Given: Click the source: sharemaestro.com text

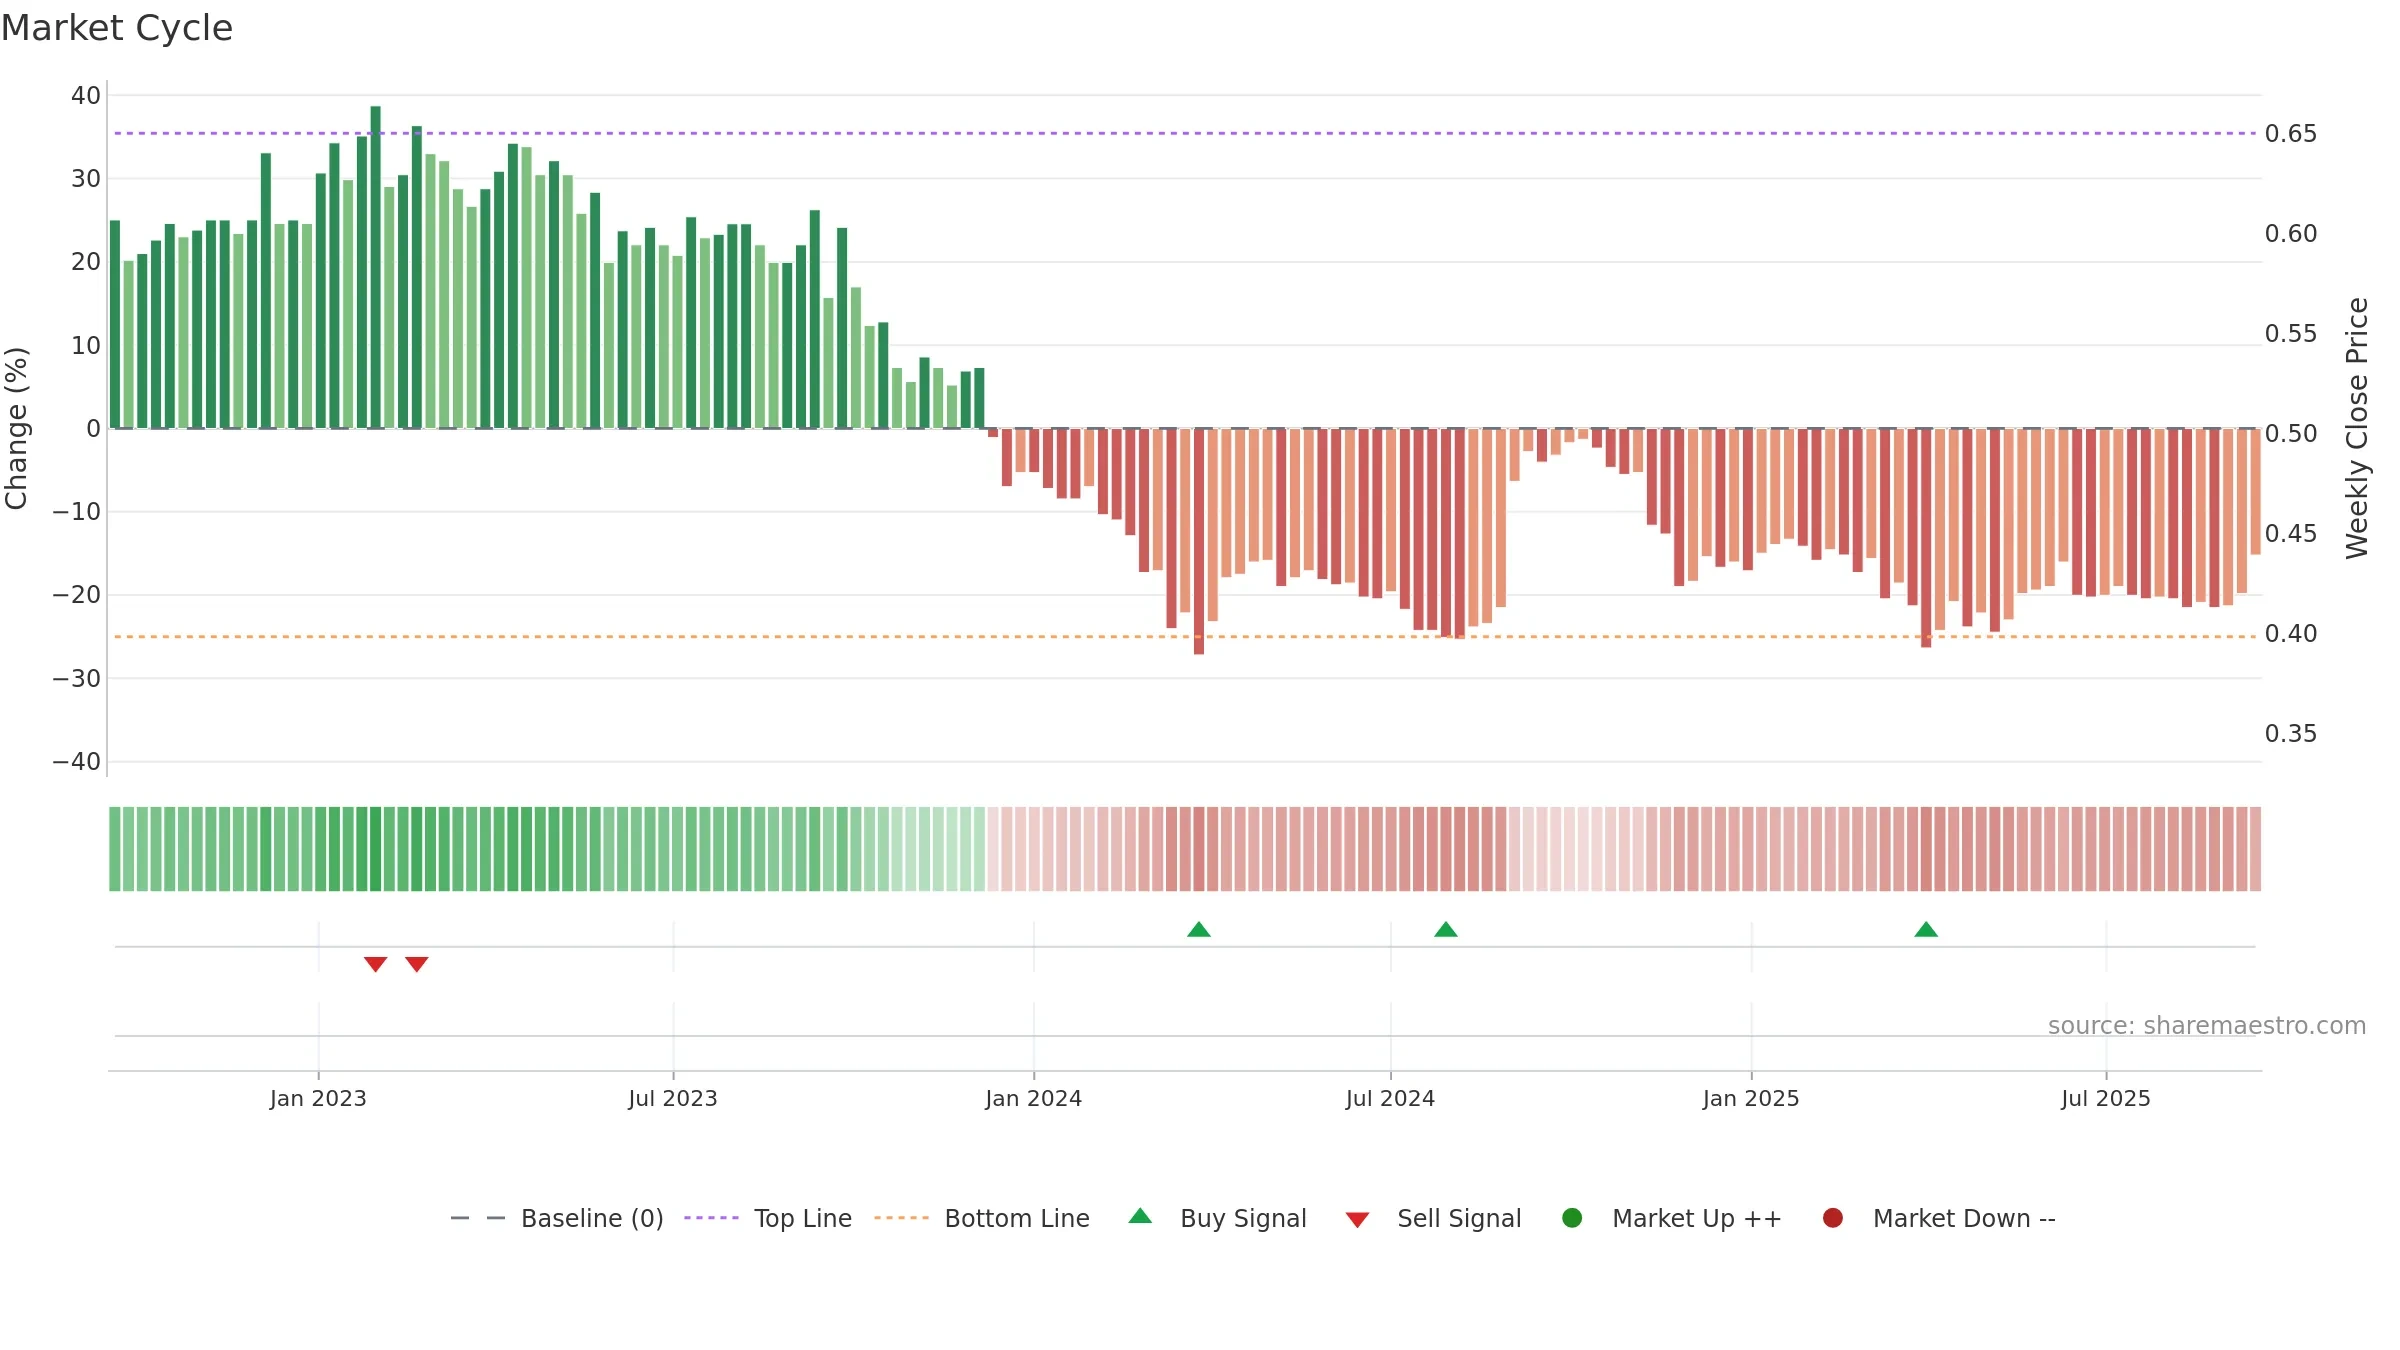Looking at the screenshot, I should (x=2207, y=1025).
